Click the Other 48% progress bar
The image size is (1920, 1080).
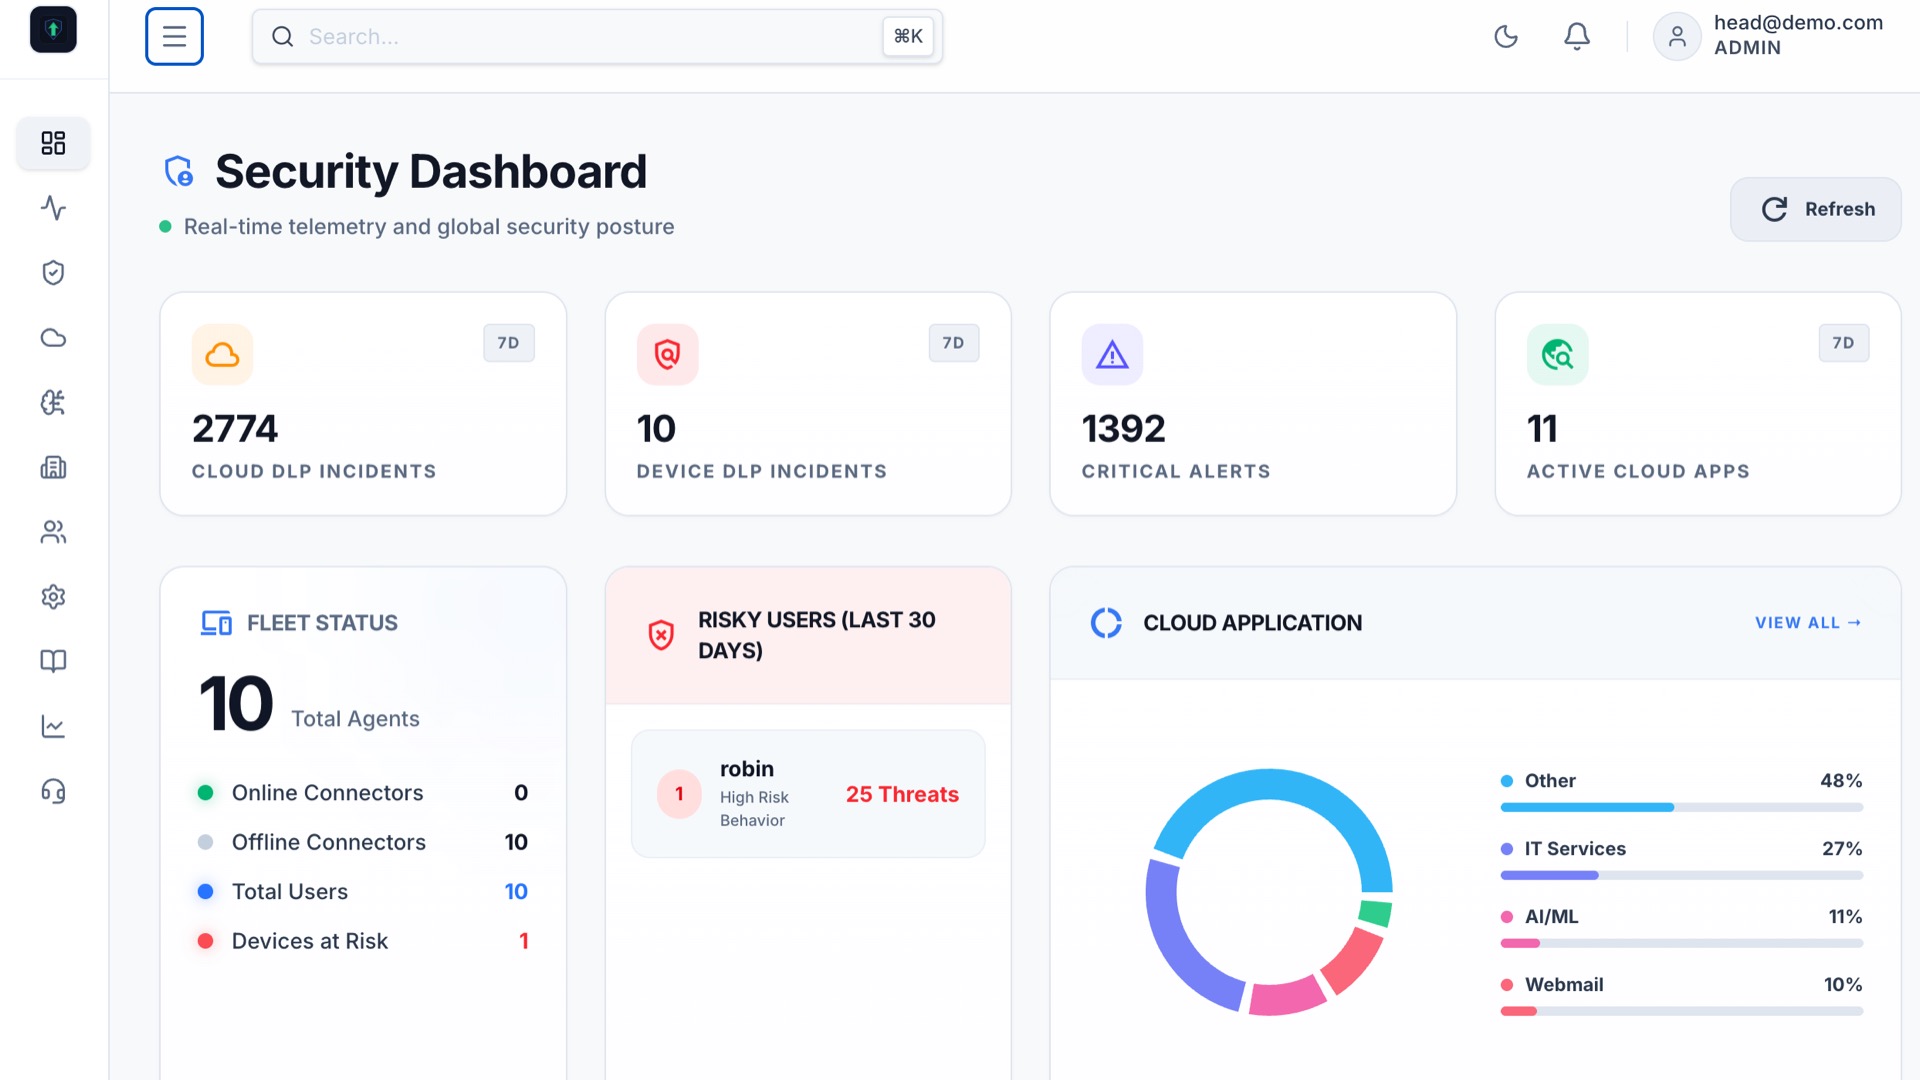[x=1681, y=807]
